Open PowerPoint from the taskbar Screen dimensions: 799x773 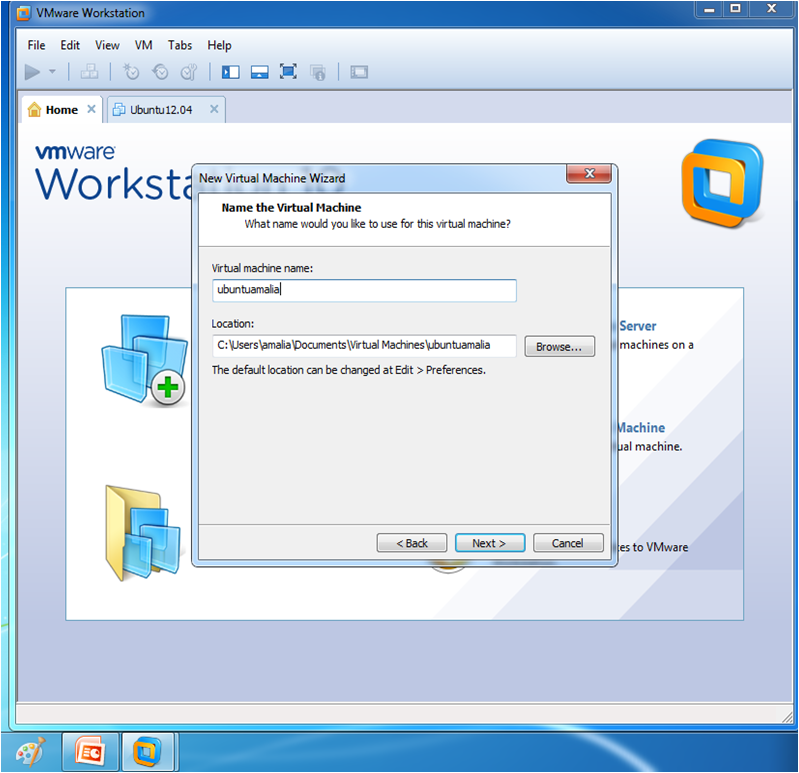[91, 752]
